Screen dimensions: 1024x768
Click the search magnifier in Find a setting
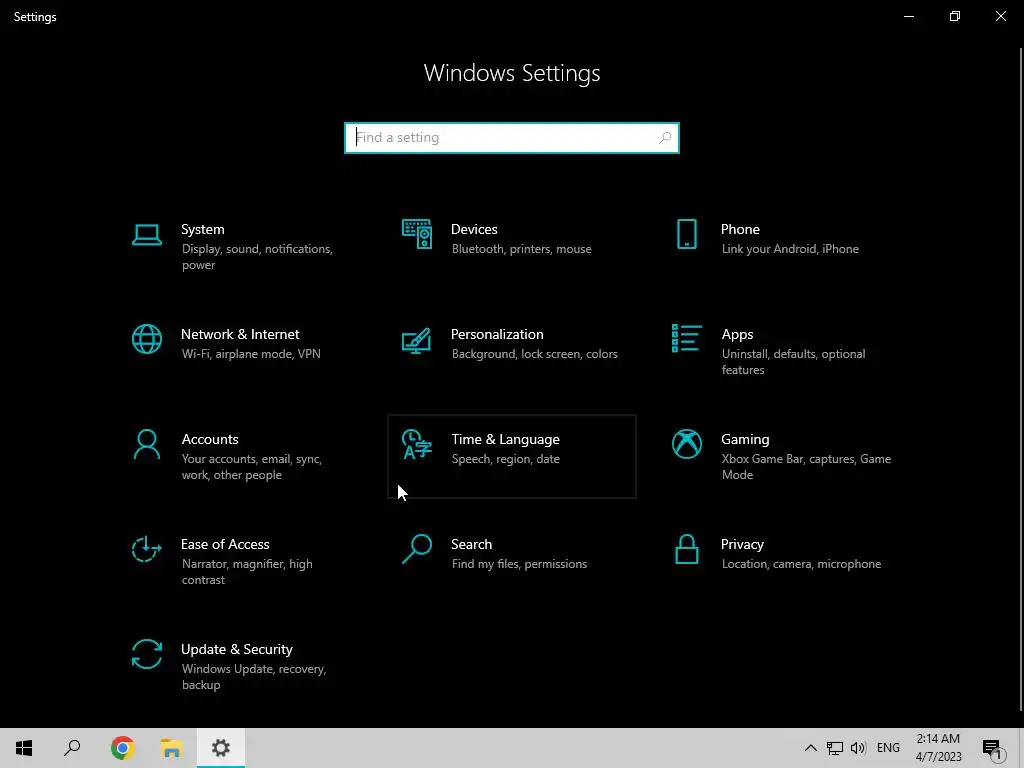coord(665,138)
